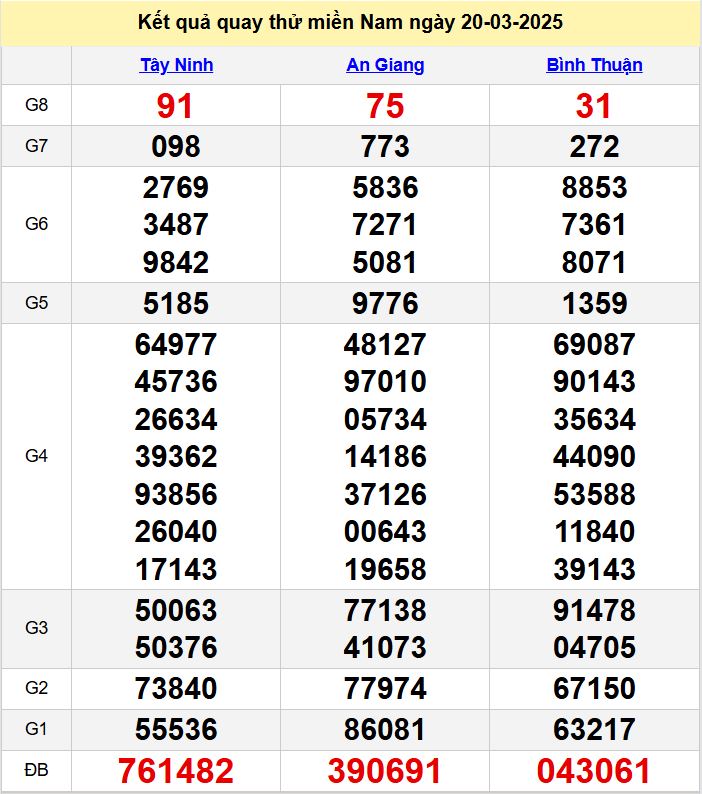Select G6 number 8071 under Bình Thuận

594,262
